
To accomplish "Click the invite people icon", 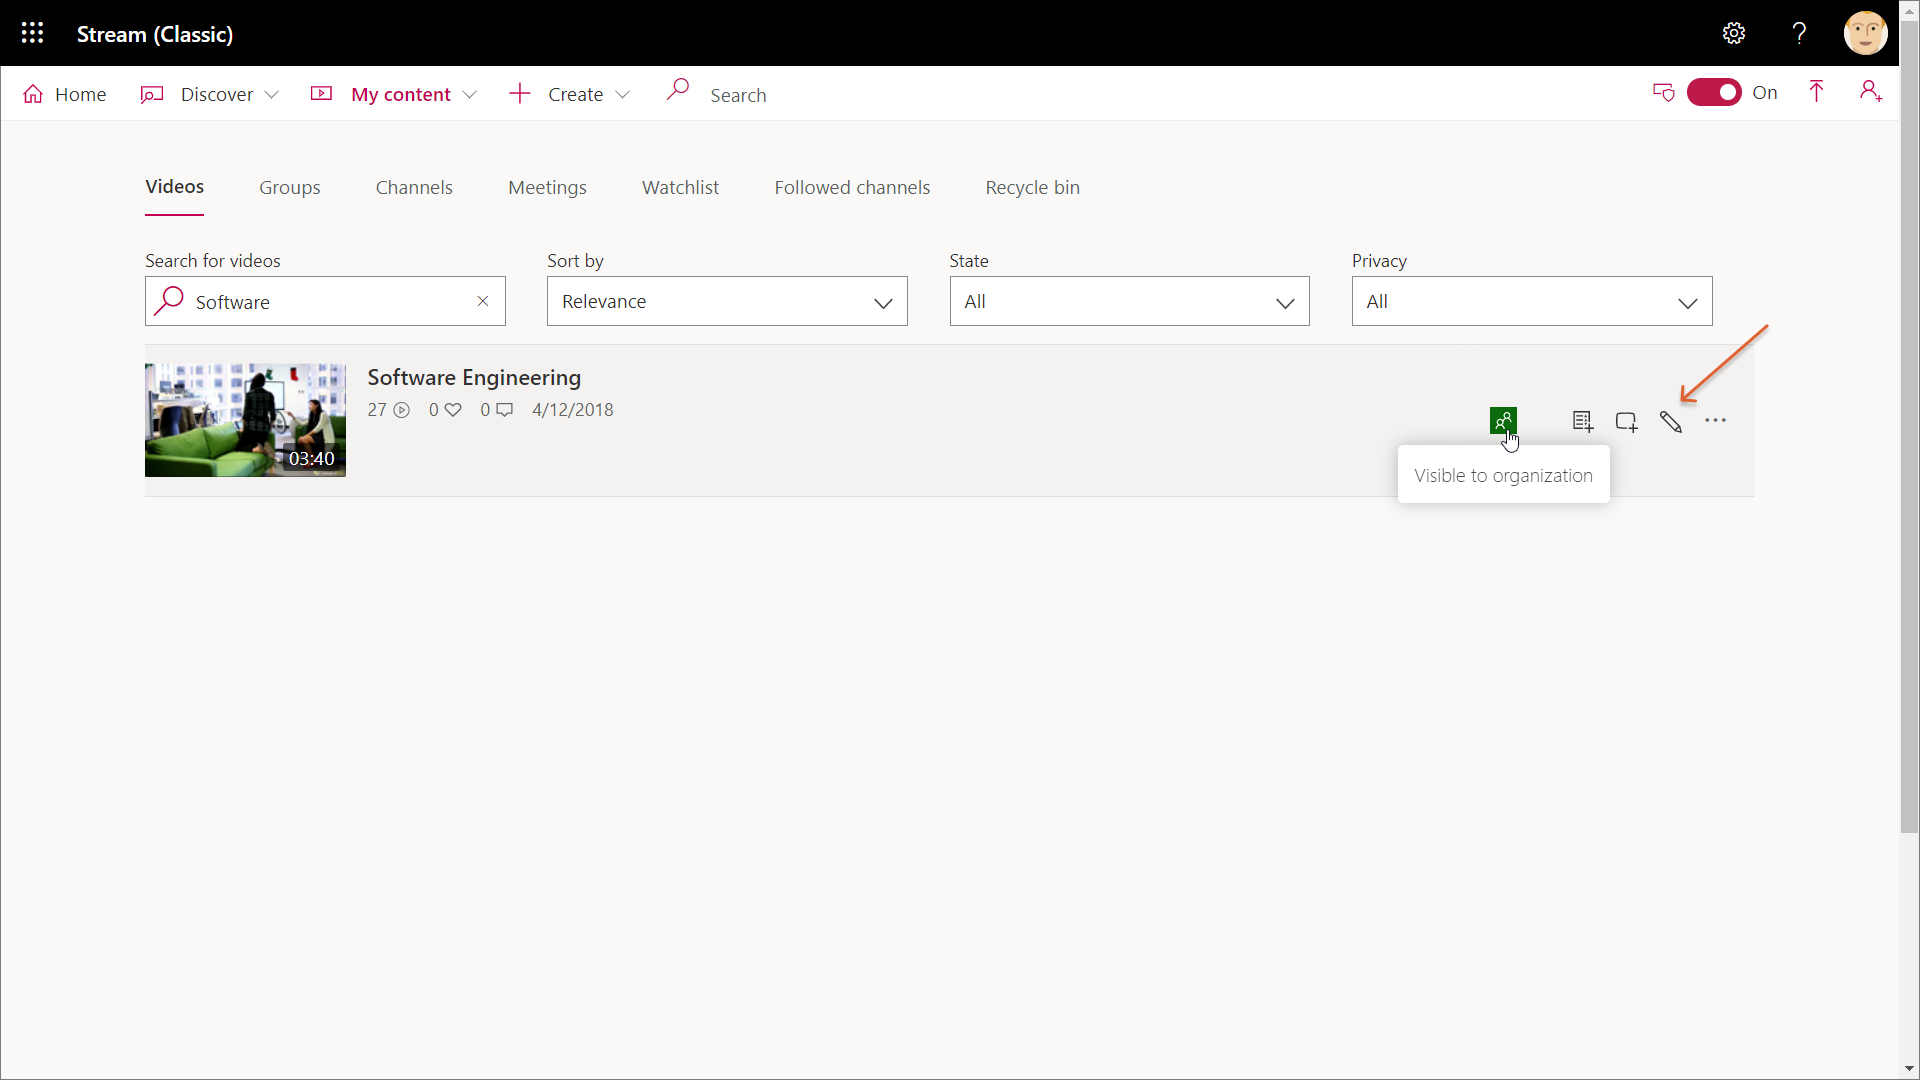I will [1870, 92].
